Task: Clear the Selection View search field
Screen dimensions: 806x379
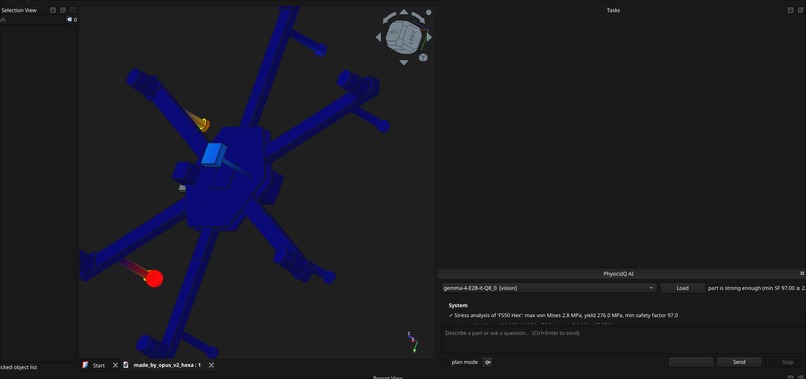Action: 69,20
